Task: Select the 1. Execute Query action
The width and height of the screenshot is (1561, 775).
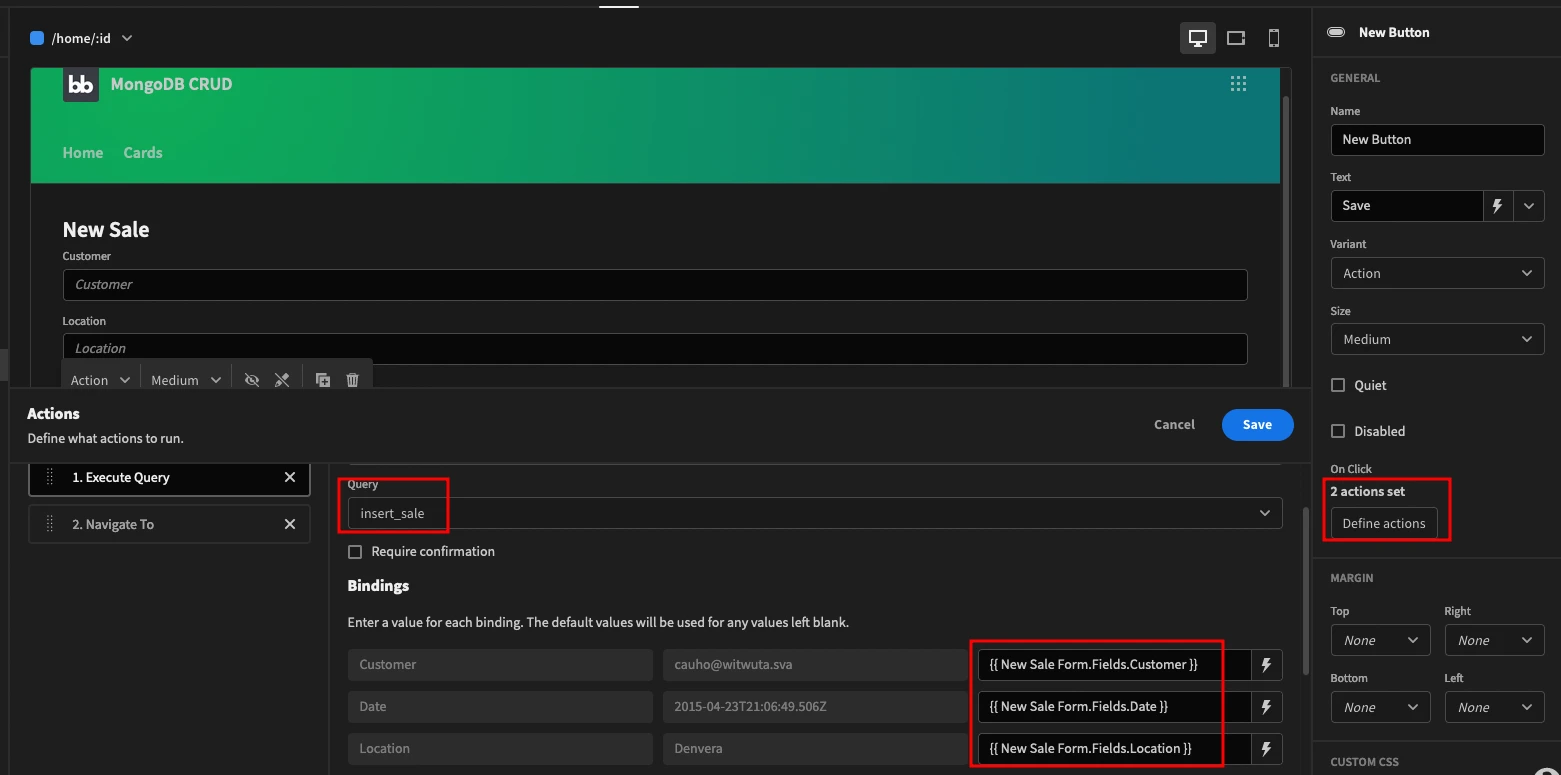Action: pos(169,478)
